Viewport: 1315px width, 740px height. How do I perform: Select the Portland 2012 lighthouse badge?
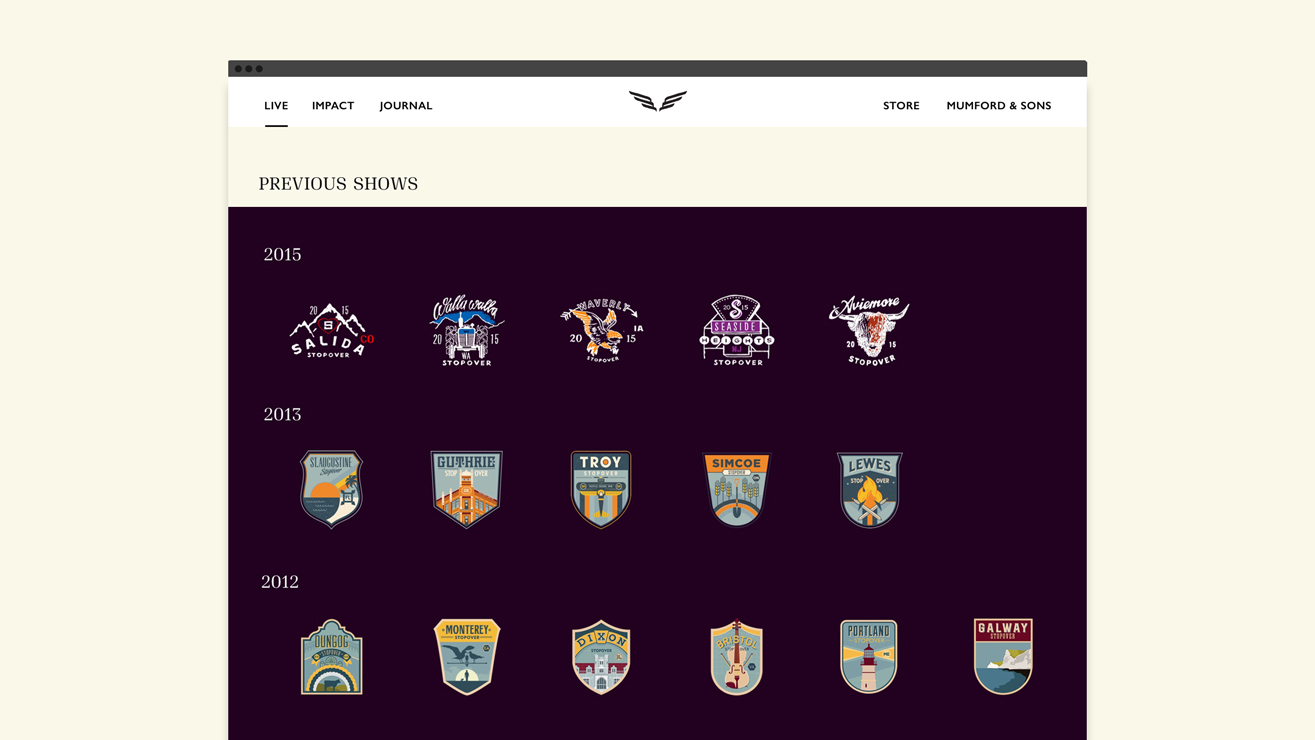(x=869, y=657)
